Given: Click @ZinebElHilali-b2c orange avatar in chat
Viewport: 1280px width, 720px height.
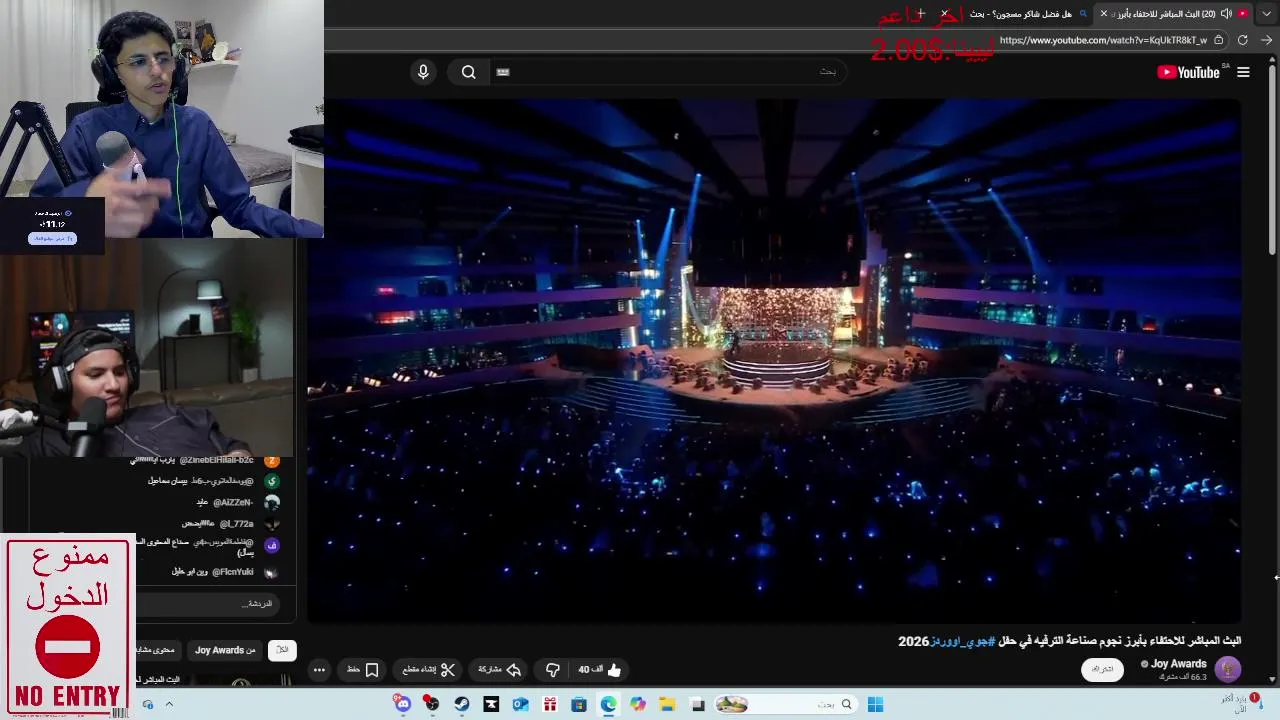Looking at the screenshot, I should coord(272,460).
